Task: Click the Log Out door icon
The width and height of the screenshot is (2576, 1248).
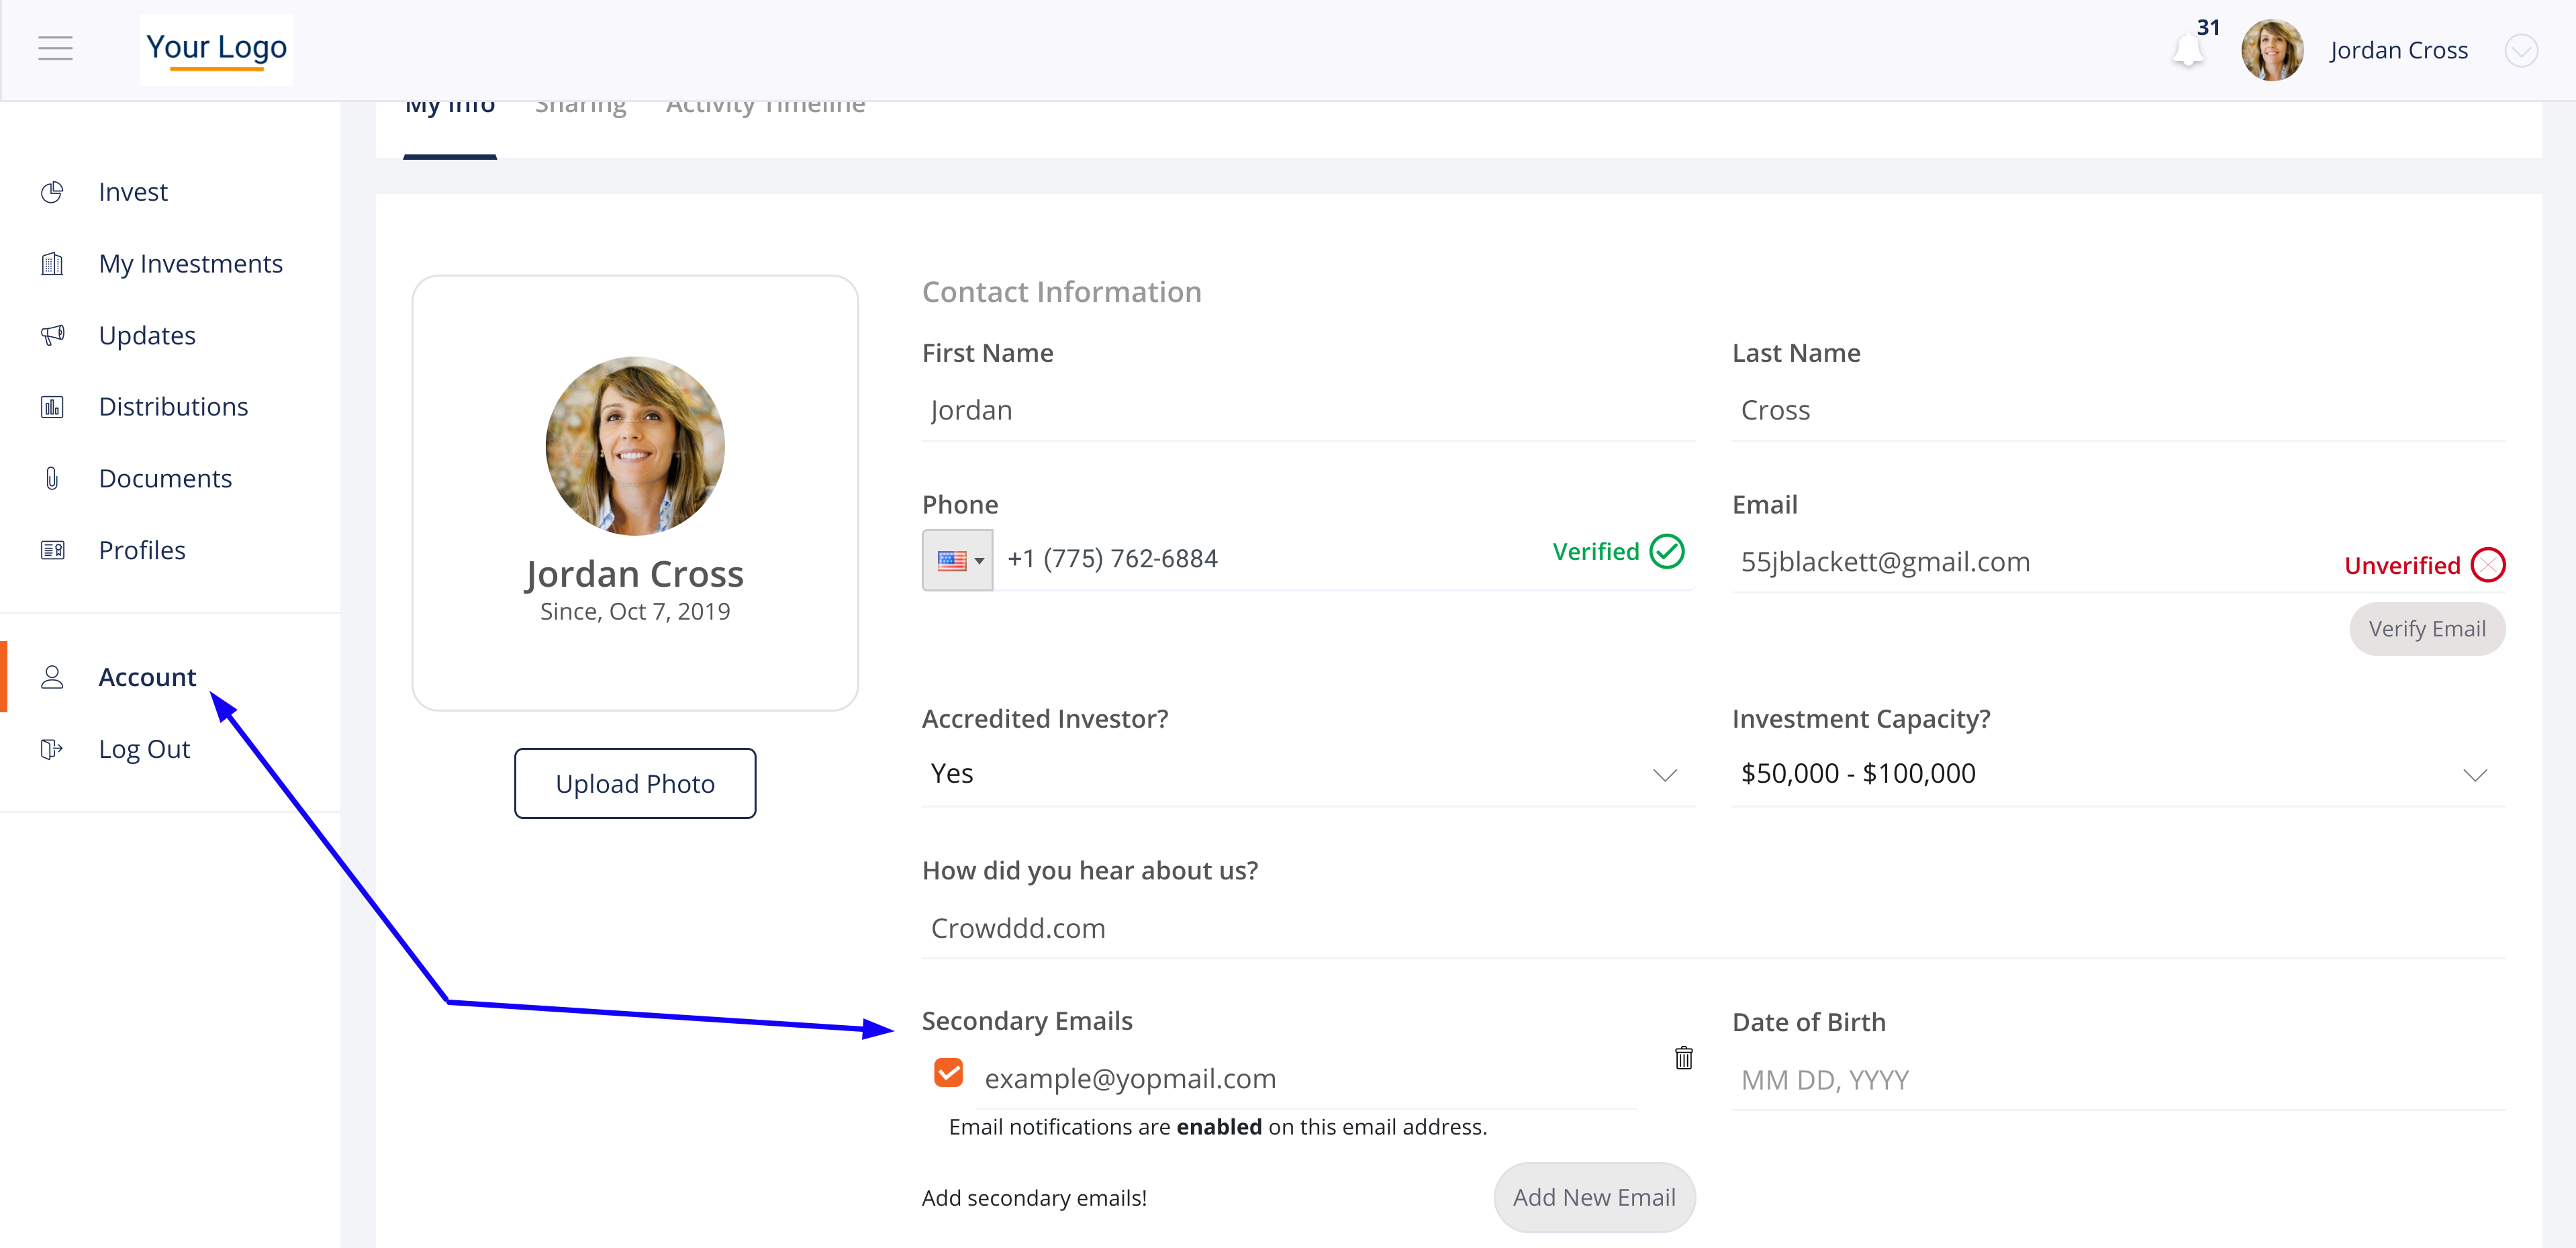Action: click(52, 749)
